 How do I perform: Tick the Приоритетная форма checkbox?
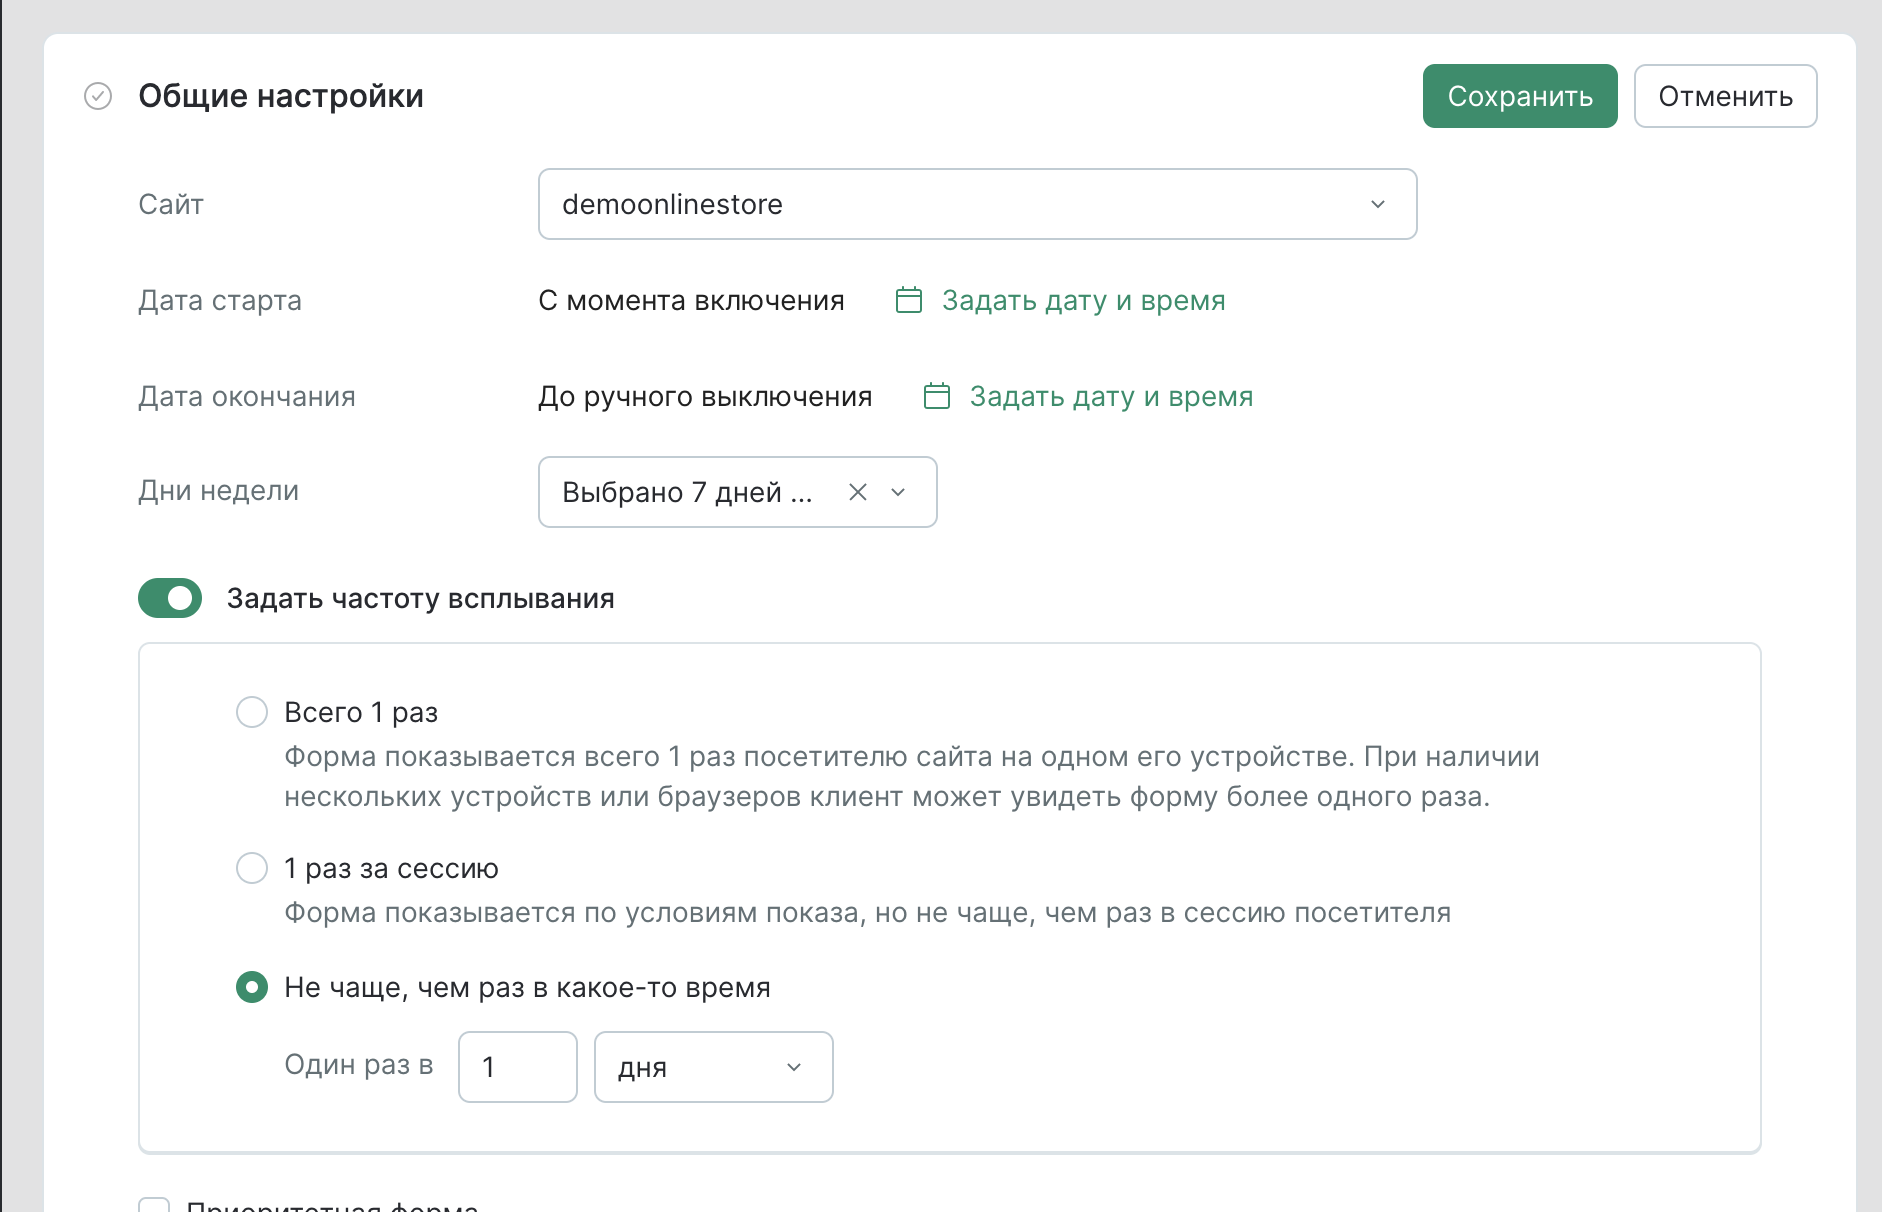point(154,1205)
